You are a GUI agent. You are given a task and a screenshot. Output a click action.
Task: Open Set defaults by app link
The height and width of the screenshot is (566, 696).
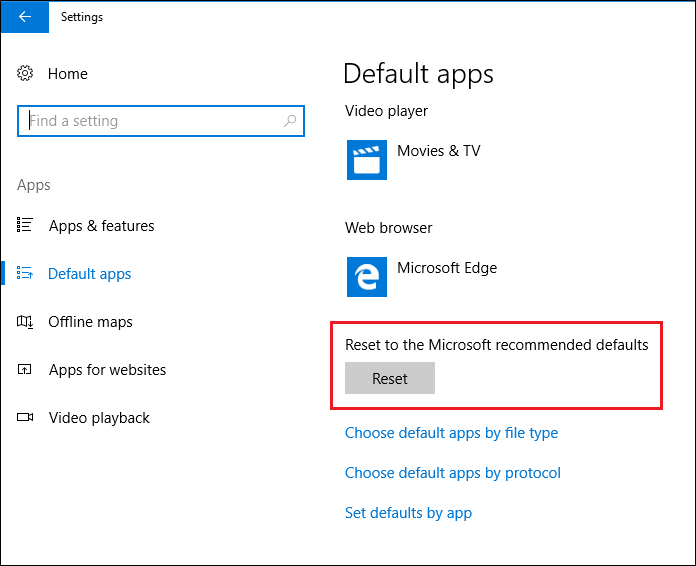coord(408,513)
